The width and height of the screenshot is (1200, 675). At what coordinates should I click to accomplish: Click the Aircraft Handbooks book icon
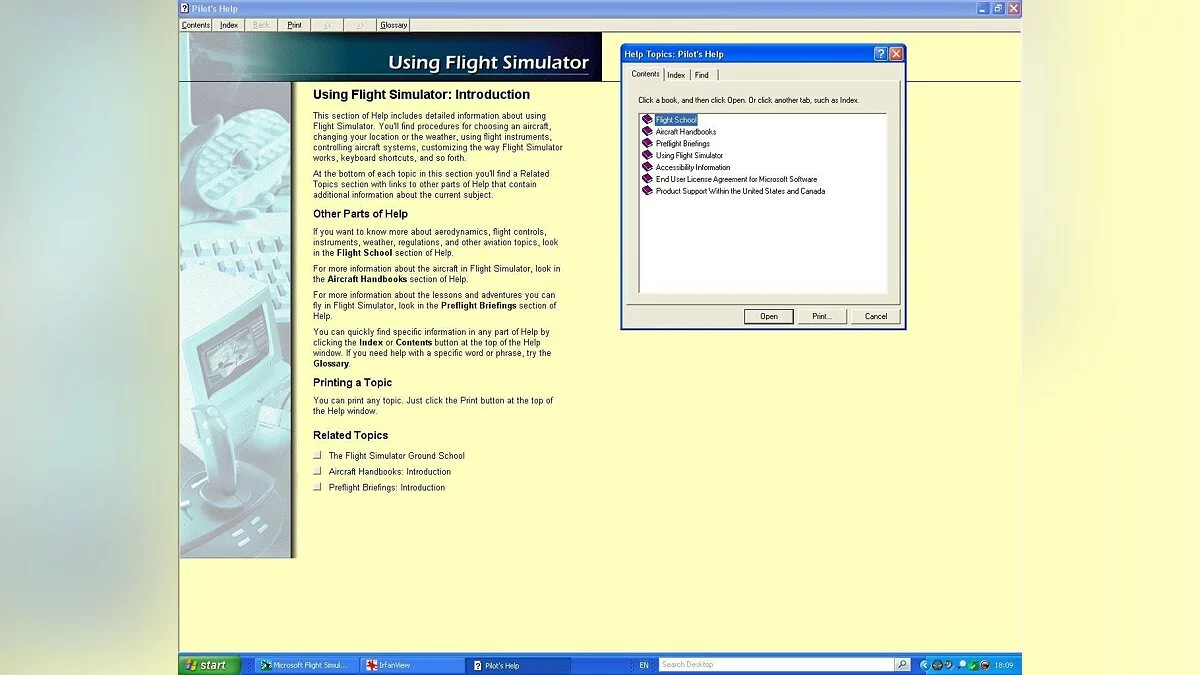click(x=647, y=132)
